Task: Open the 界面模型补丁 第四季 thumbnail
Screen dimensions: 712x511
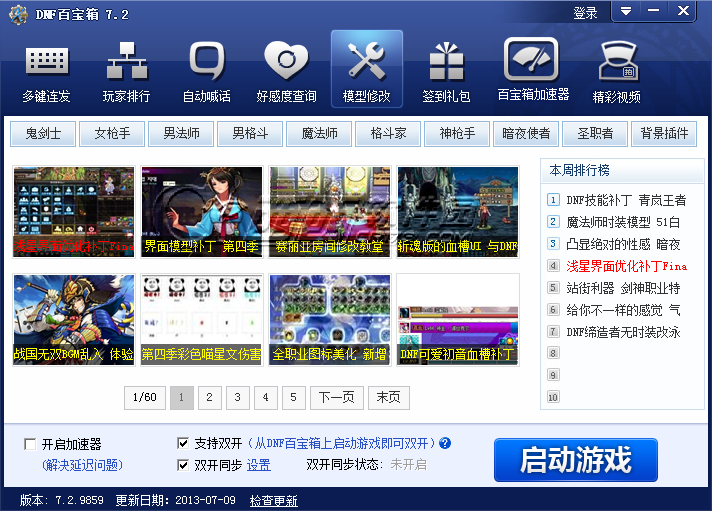Action: click(202, 212)
